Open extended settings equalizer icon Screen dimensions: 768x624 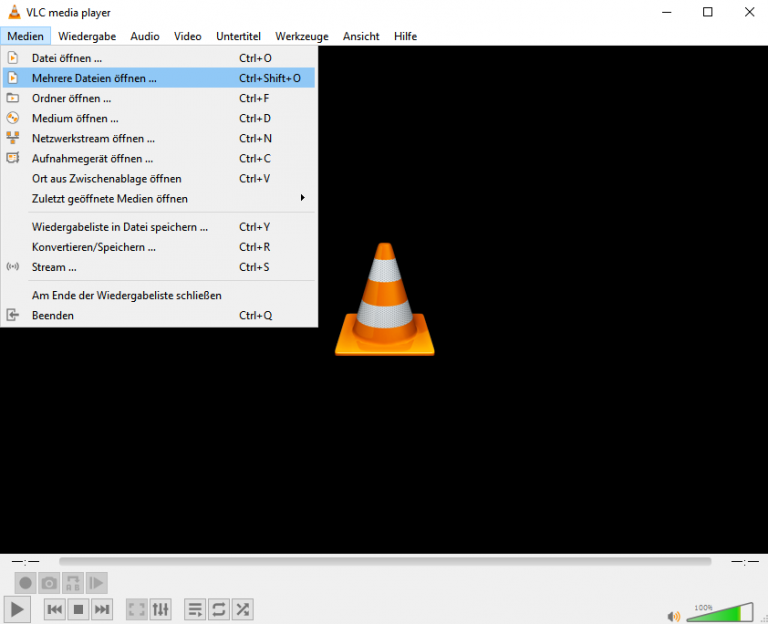pos(161,609)
